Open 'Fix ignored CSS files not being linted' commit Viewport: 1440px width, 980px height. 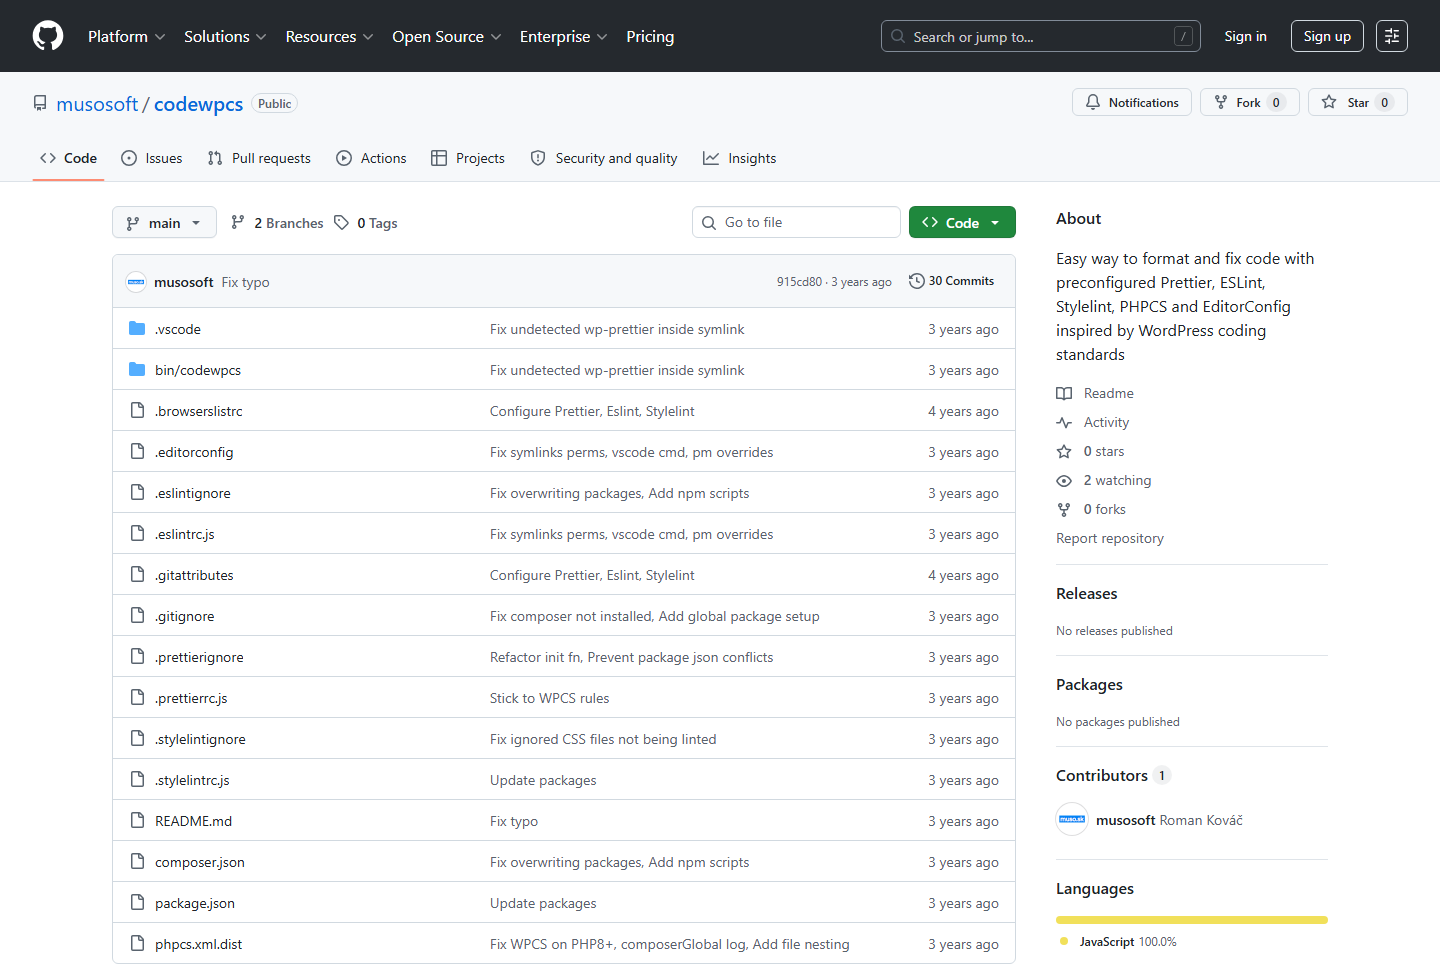pyautogui.click(x=603, y=739)
